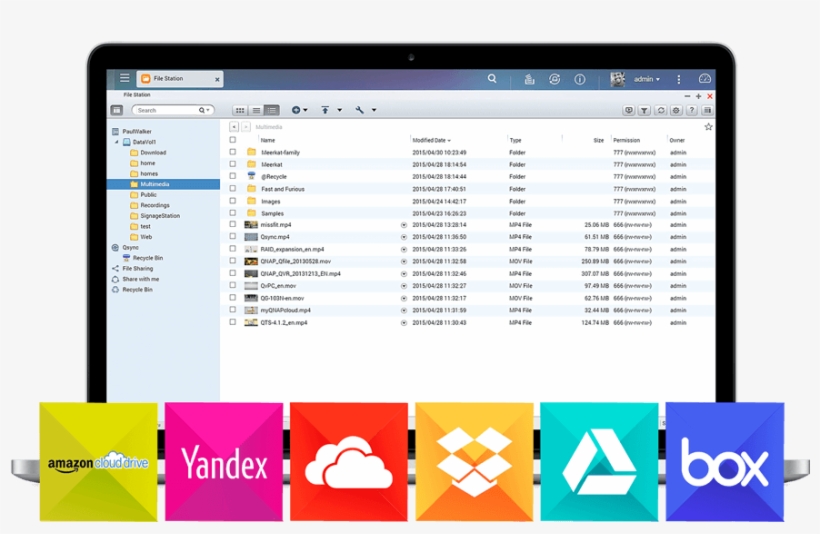The image size is (820, 534).
Task: Collapse the DataVol1 tree node
Action: [116, 142]
